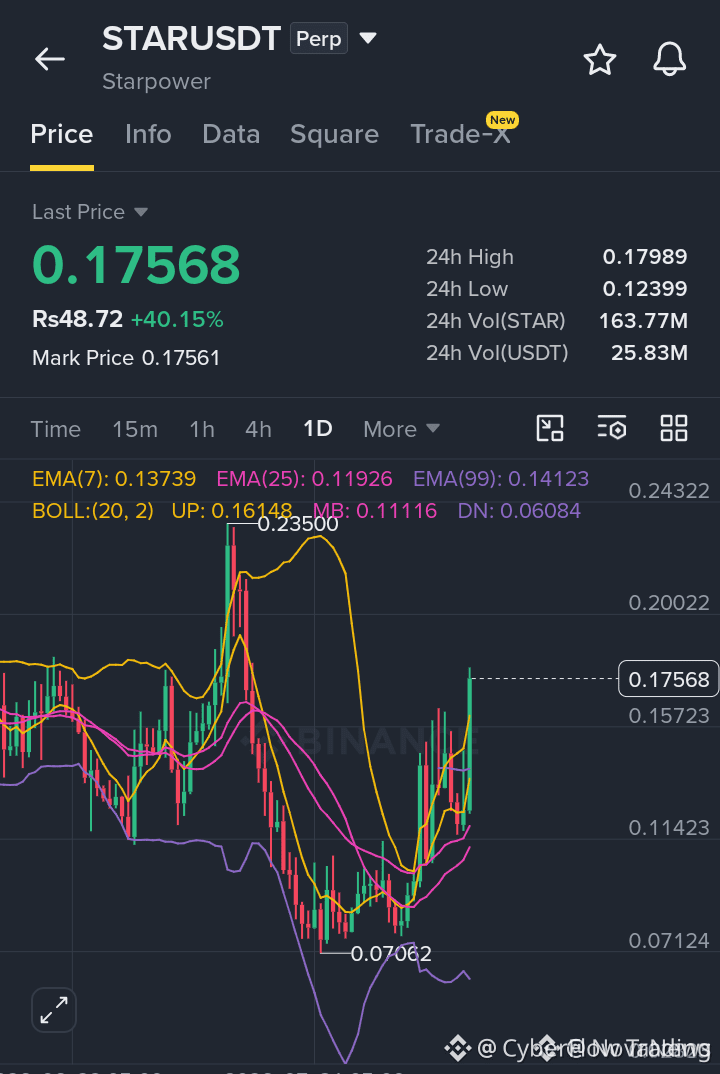This screenshot has height=1074, width=720.
Task: Open the More timeframes dropdown
Action: [401, 429]
